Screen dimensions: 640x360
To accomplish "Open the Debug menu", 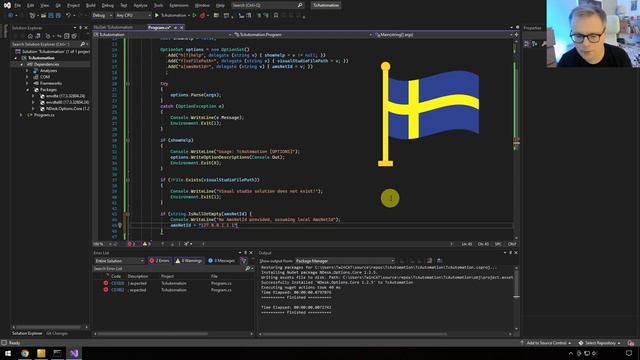I will coord(108,5).
